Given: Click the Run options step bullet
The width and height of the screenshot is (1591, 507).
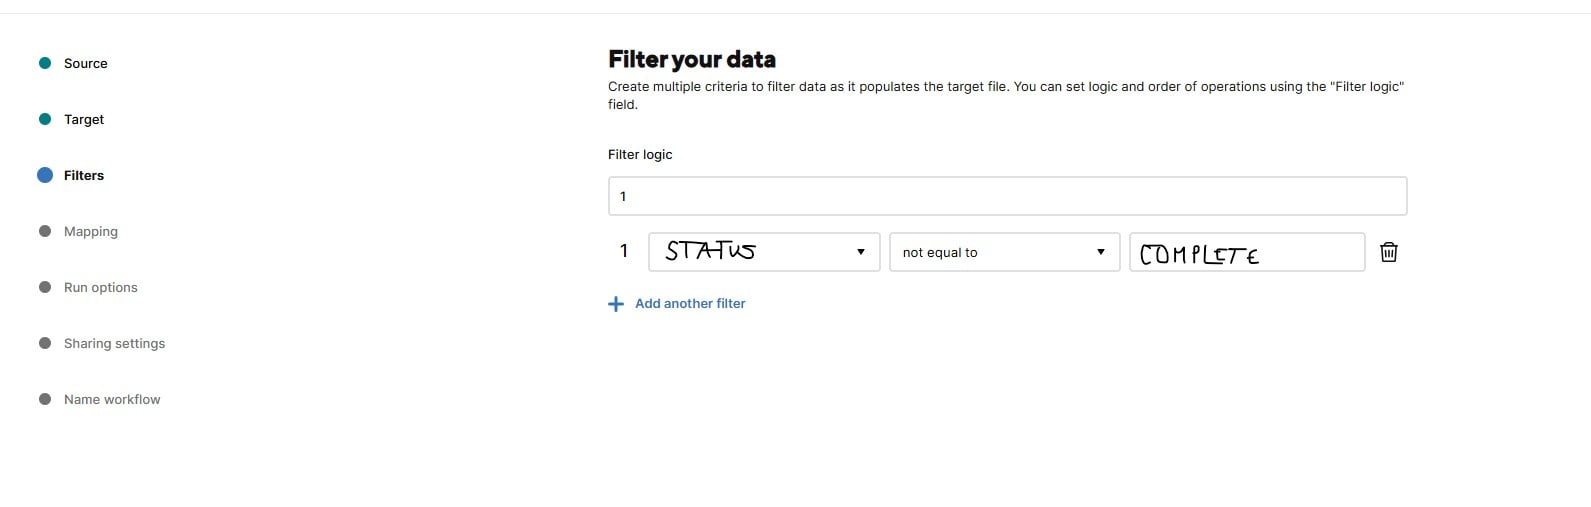Looking at the screenshot, I should point(45,287).
